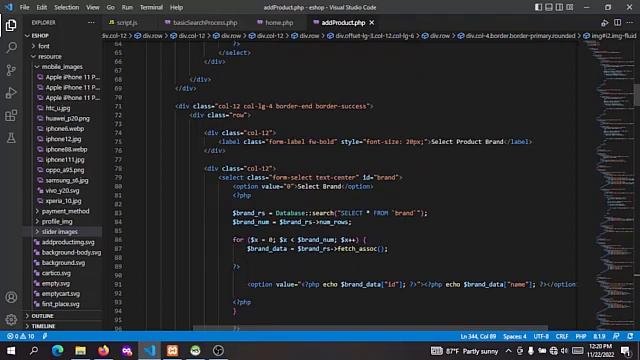Switch to the home.php tab
Image resolution: width=640 pixels, height=360 pixels.
point(279,22)
